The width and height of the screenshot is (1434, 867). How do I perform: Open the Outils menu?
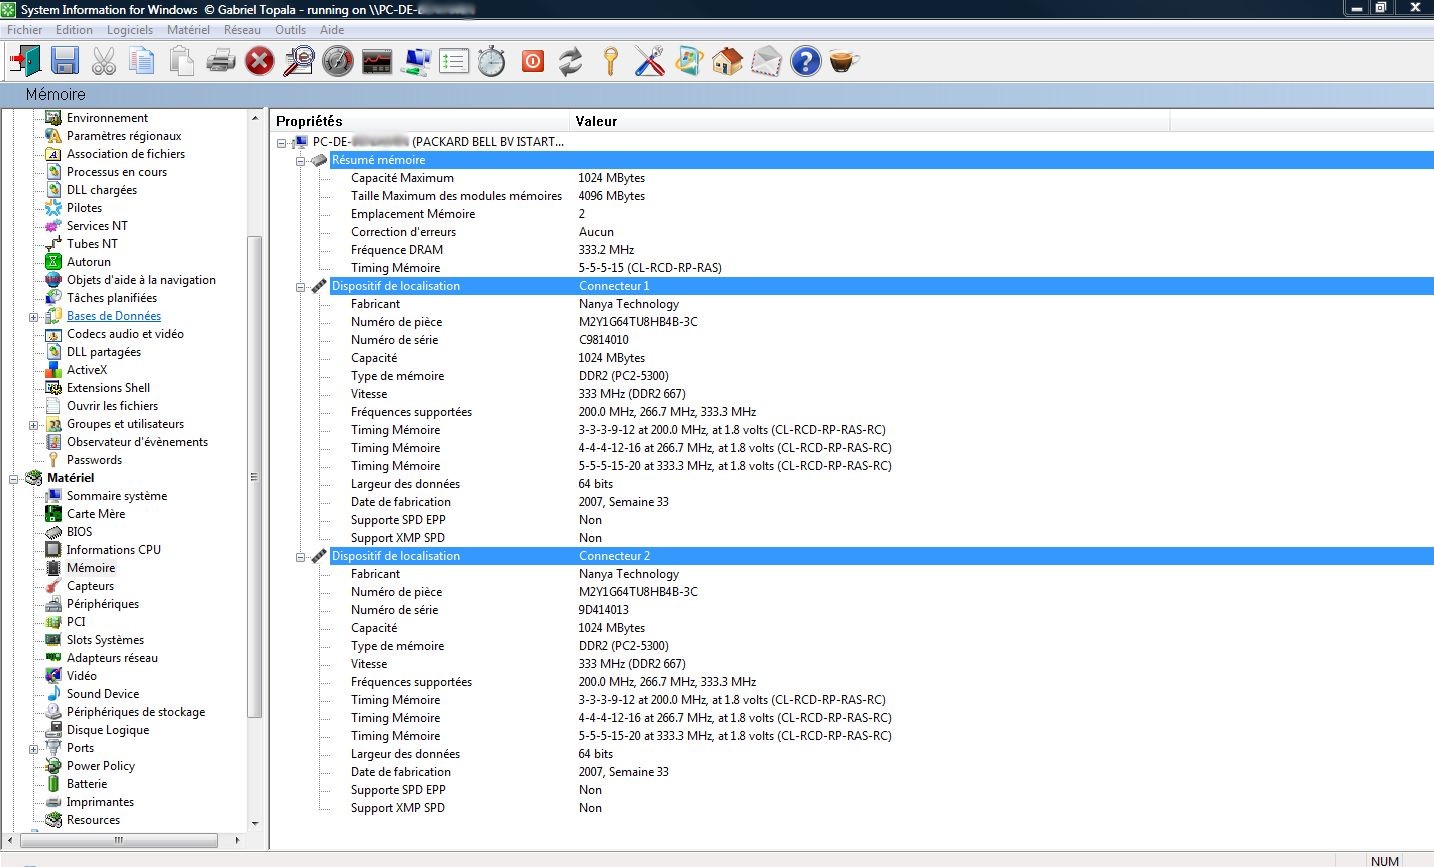click(x=291, y=30)
